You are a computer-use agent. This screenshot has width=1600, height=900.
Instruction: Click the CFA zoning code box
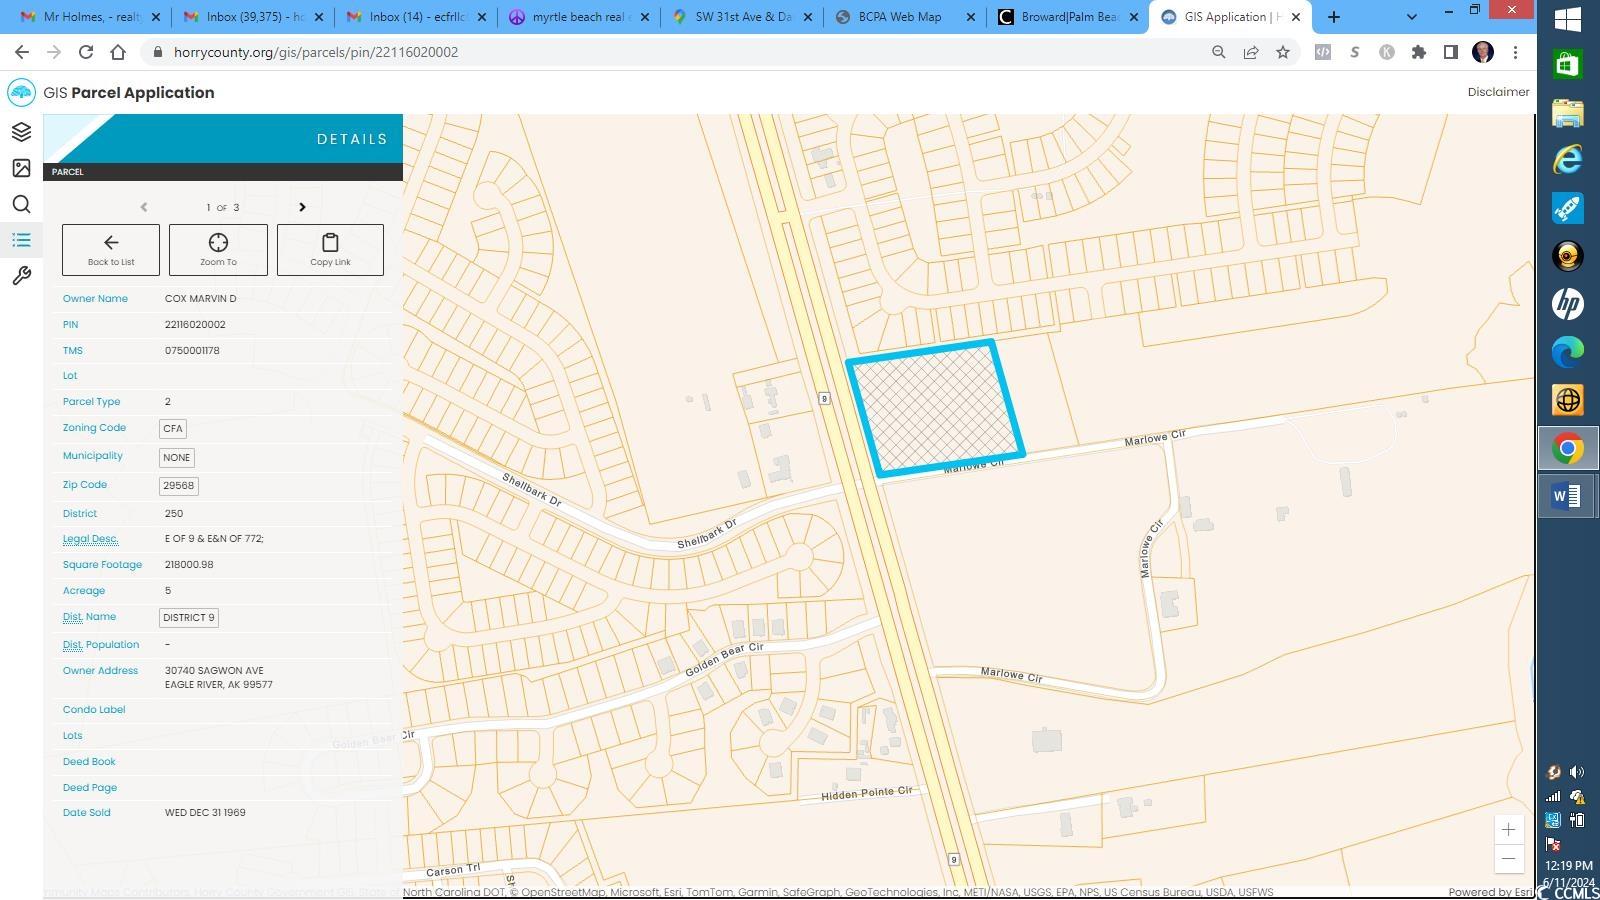point(173,428)
